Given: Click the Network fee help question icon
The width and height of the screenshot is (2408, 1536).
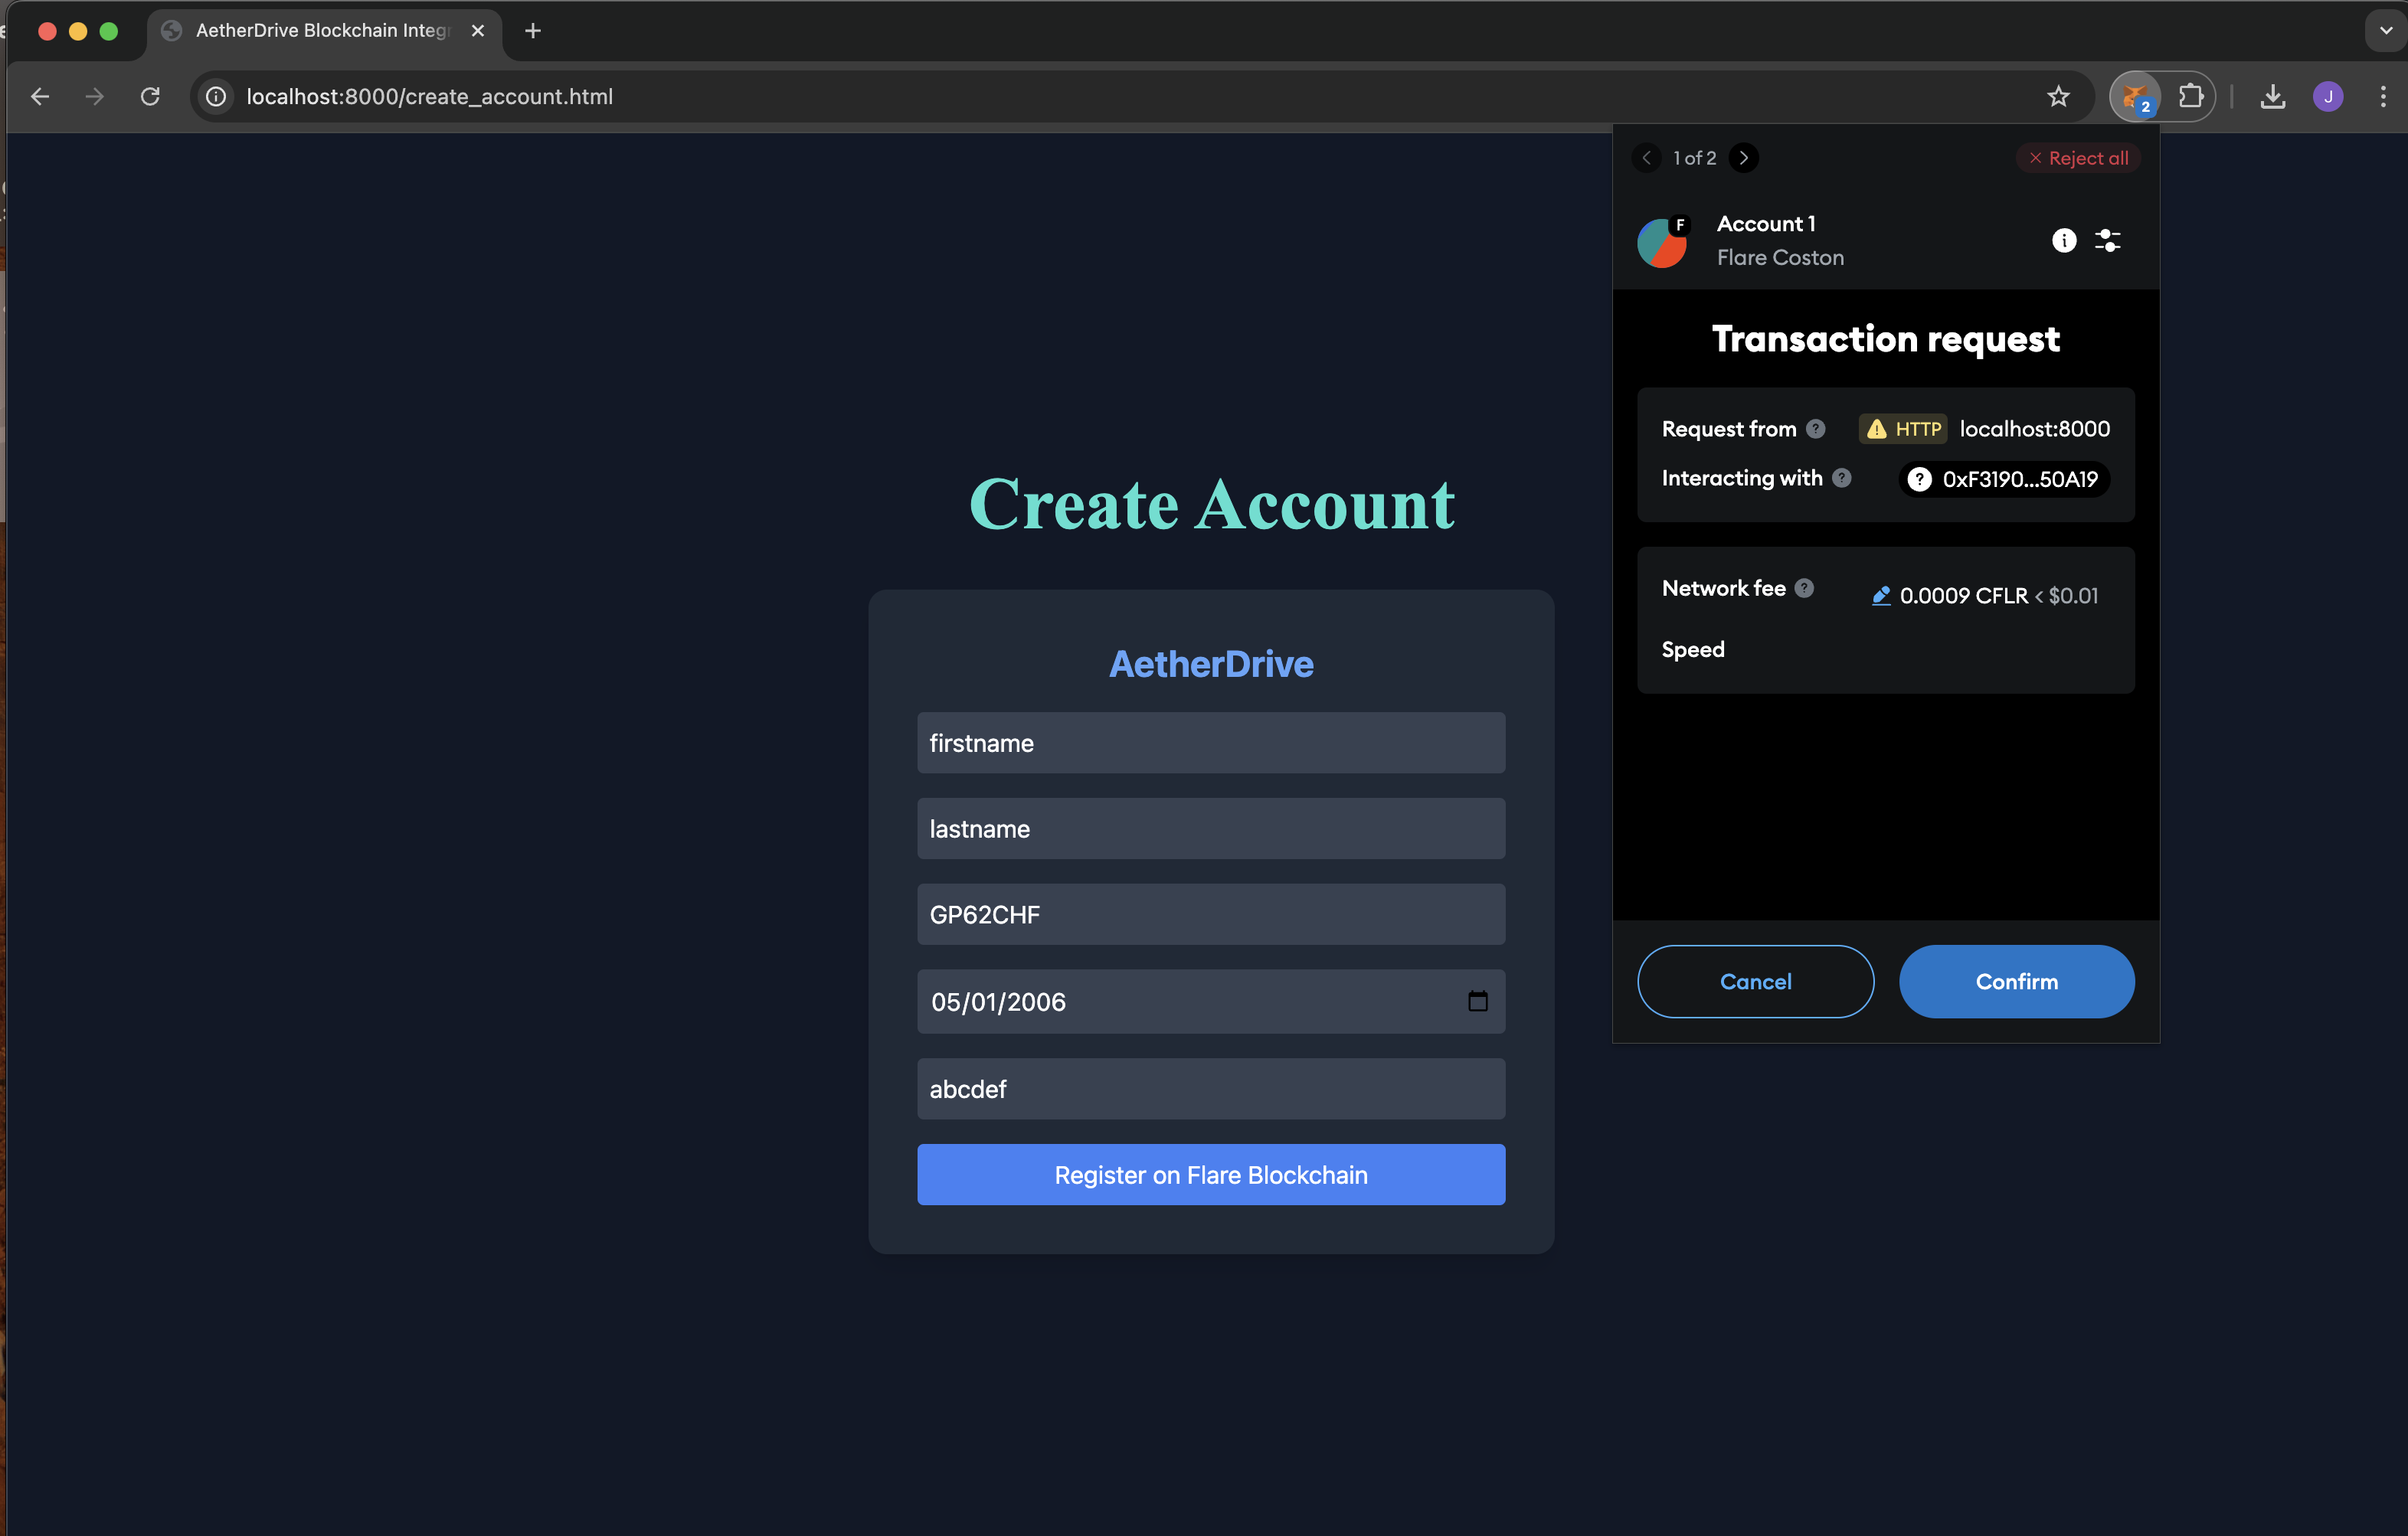Looking at the screenshot, I should 1804,588.
